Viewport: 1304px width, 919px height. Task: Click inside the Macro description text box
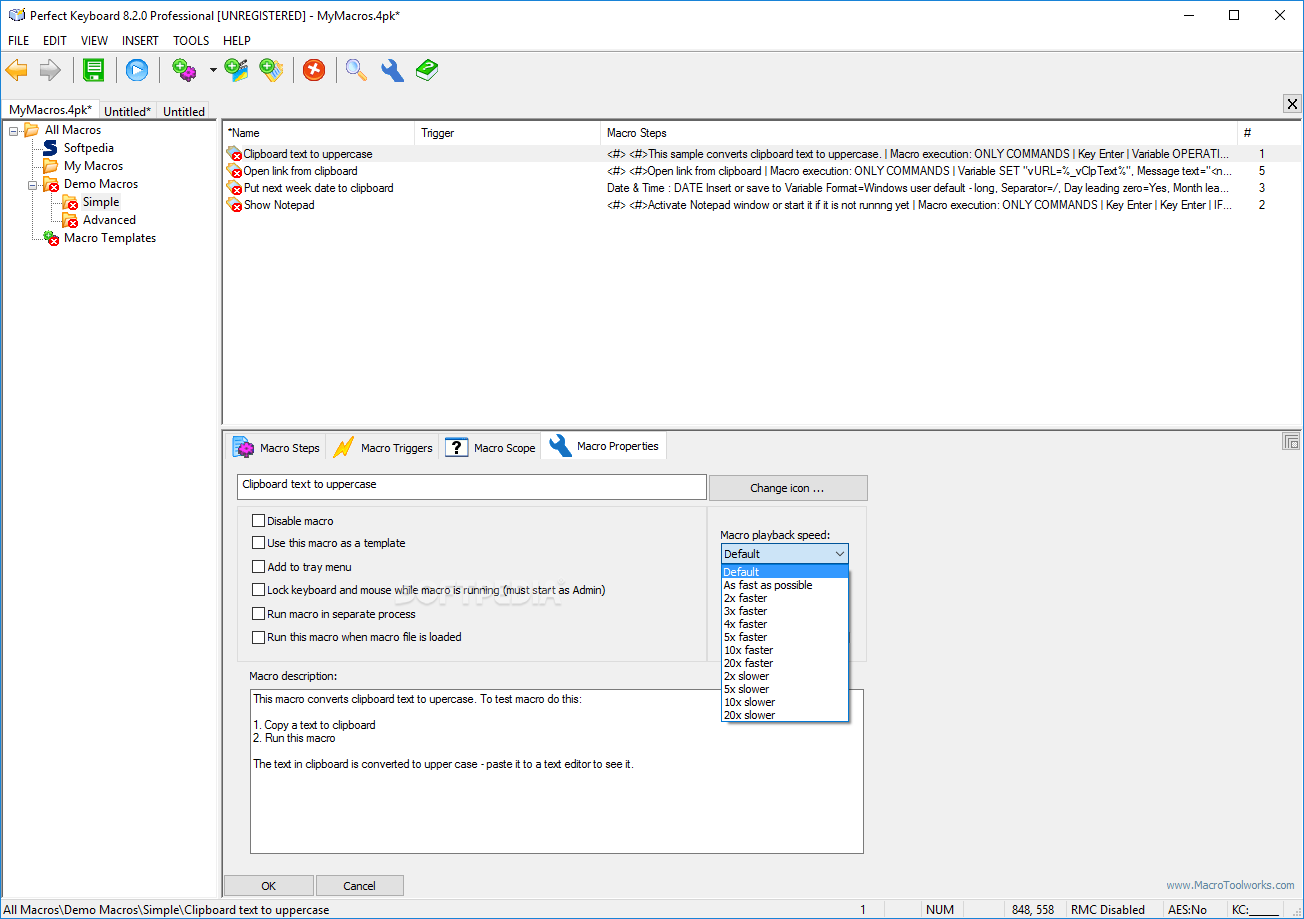pyautogui.click(x=556, y=771)
